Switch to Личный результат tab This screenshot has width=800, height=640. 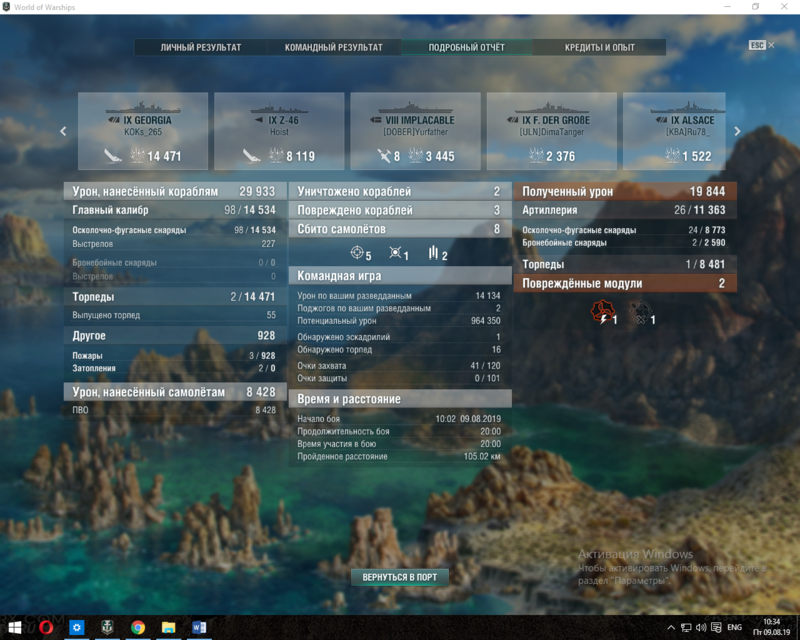[x=201, y=47]
